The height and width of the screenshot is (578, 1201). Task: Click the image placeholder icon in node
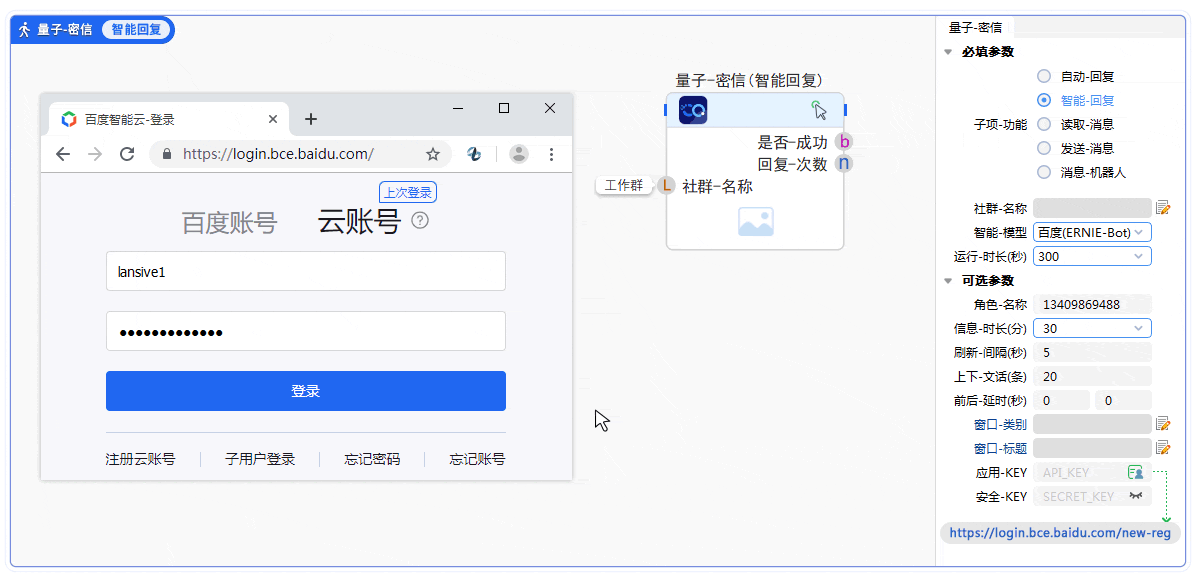pyautogui.click(x=756, y=221)
